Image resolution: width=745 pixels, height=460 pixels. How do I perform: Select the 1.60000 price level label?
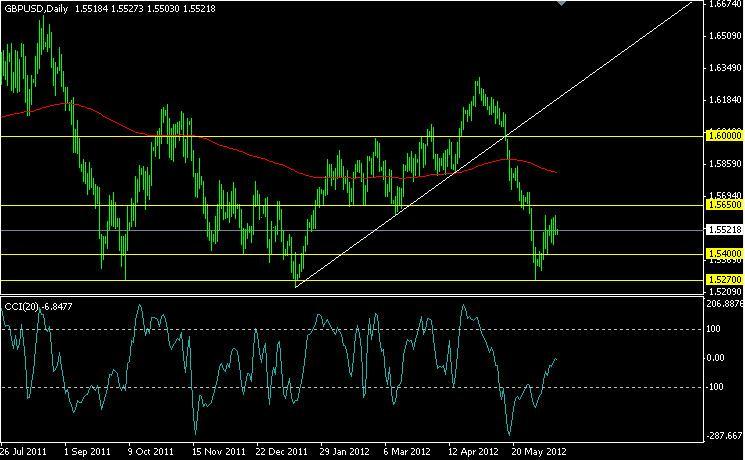pyautogui.click(x=725, y=136)
